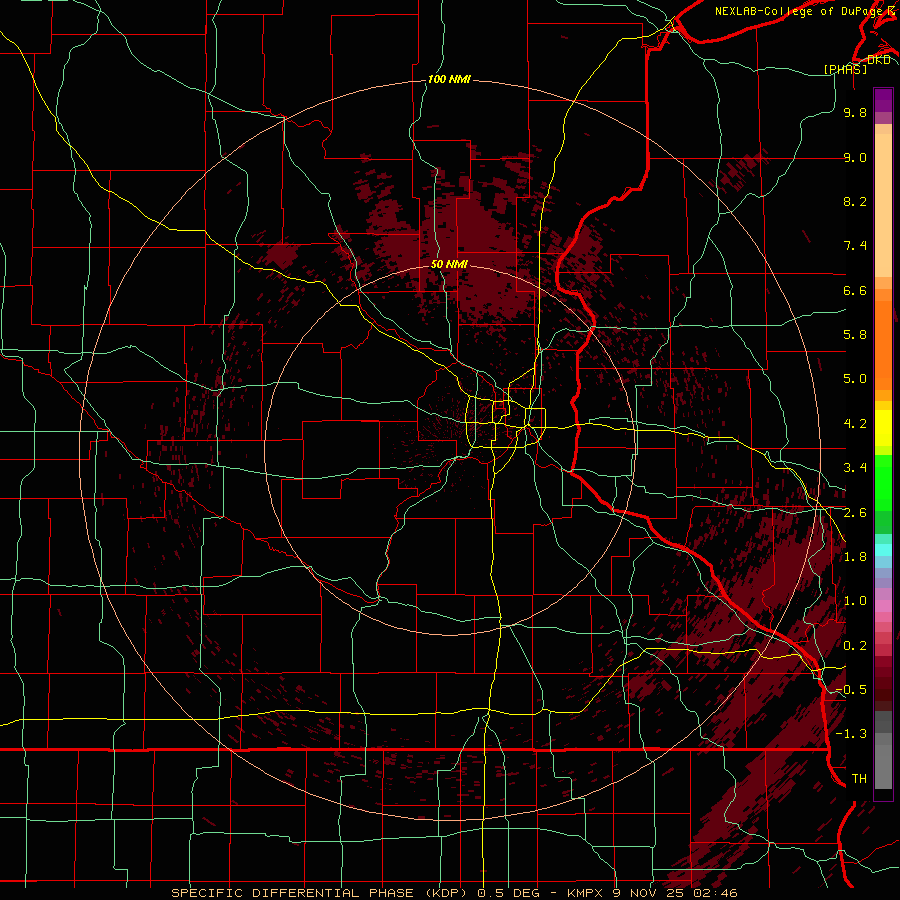
Task: Select the 8.2 legend value
Action: pos(855,201)
